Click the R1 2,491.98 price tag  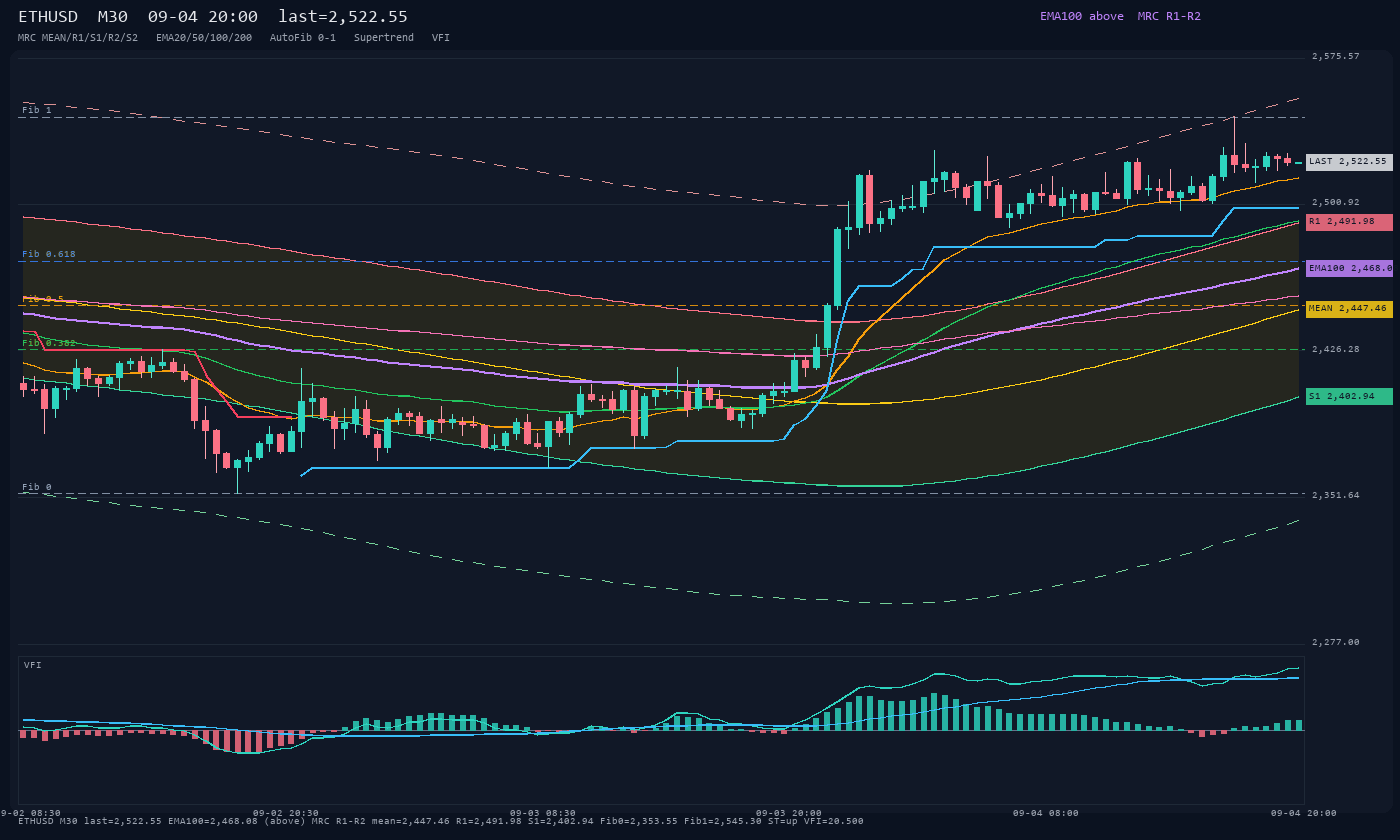pos(1349,222)
